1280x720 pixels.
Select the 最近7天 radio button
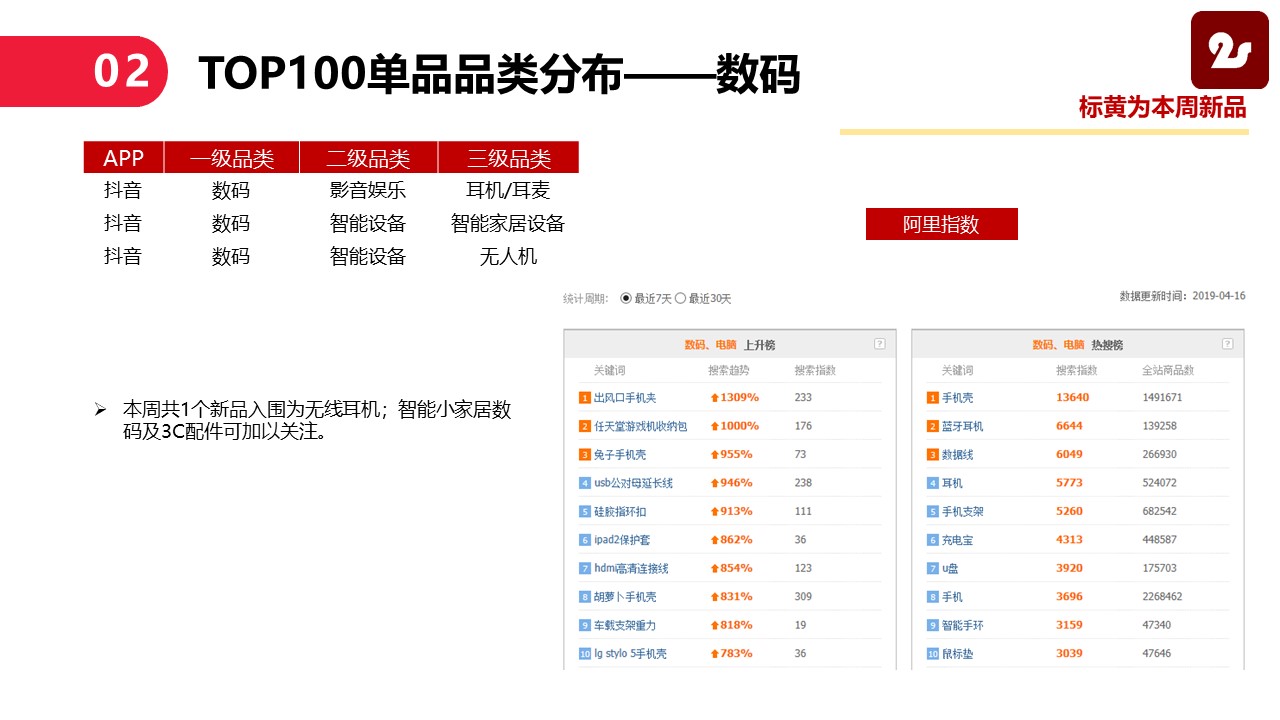[x=626, y=298]
